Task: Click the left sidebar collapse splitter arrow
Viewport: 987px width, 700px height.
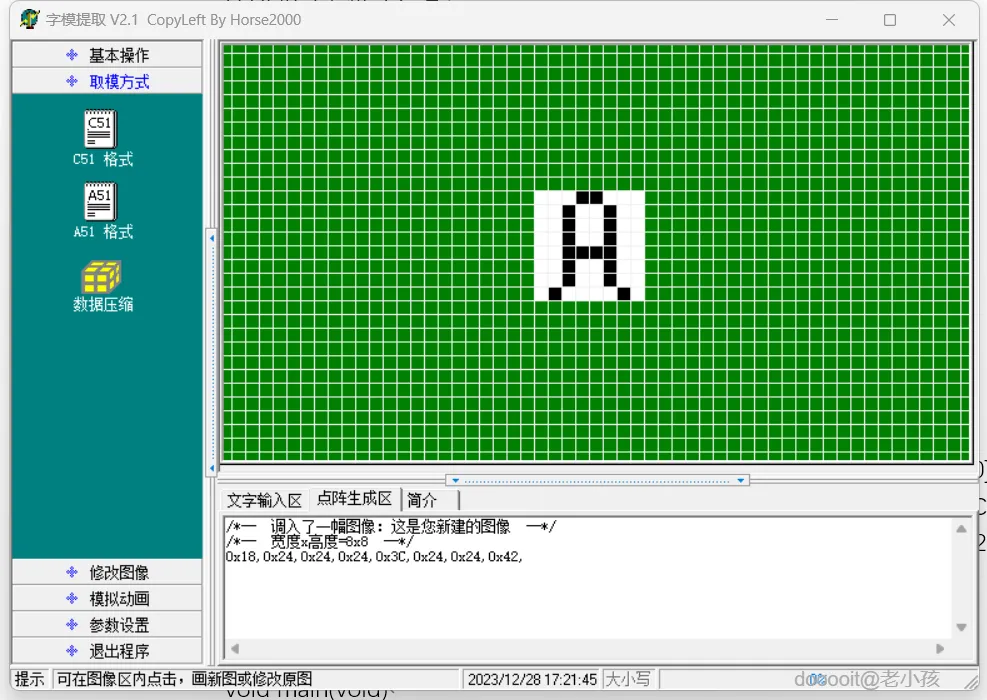Action: 211,238
